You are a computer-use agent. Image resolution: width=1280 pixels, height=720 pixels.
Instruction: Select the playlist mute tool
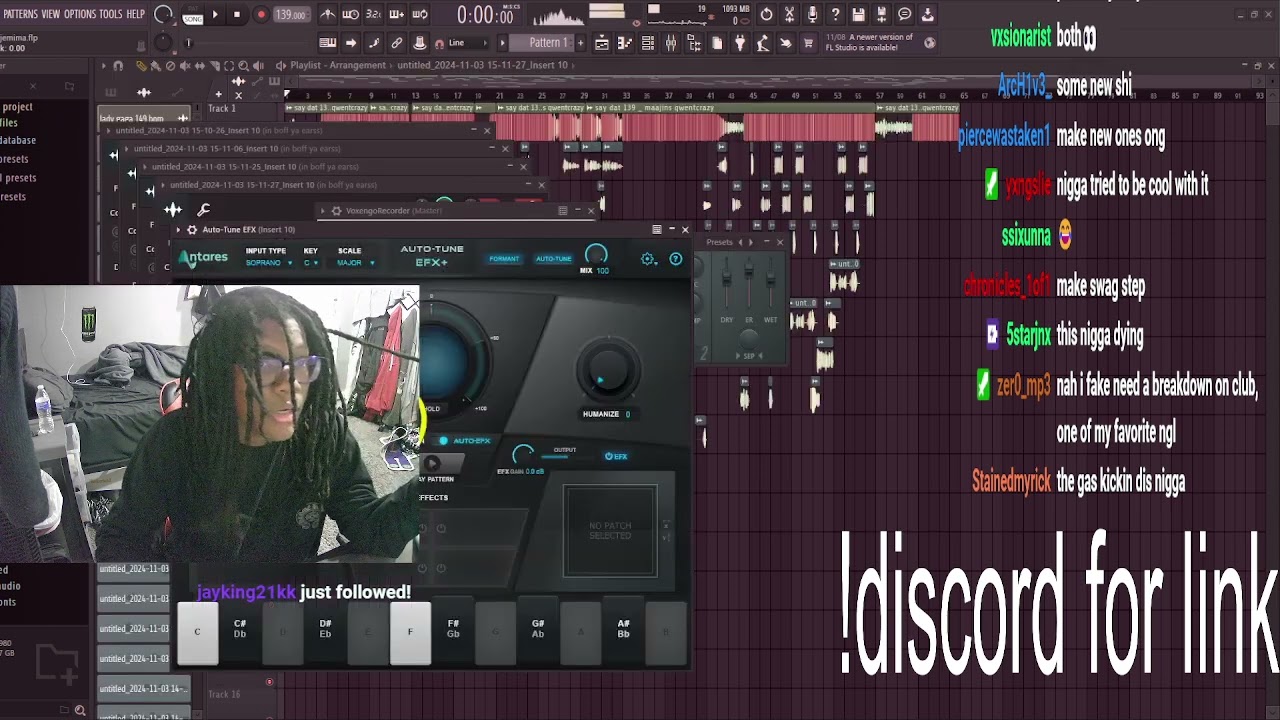tap(184, 65)
